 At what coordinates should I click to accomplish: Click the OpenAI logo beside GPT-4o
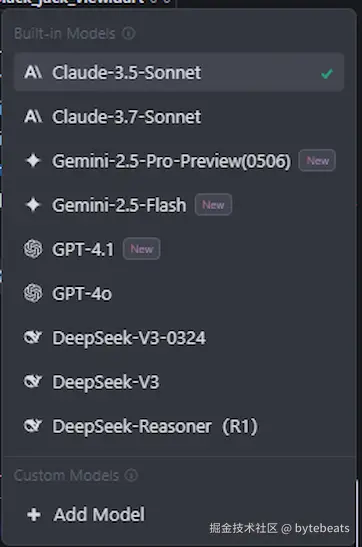pyautogui.click(x=33, y=293)
